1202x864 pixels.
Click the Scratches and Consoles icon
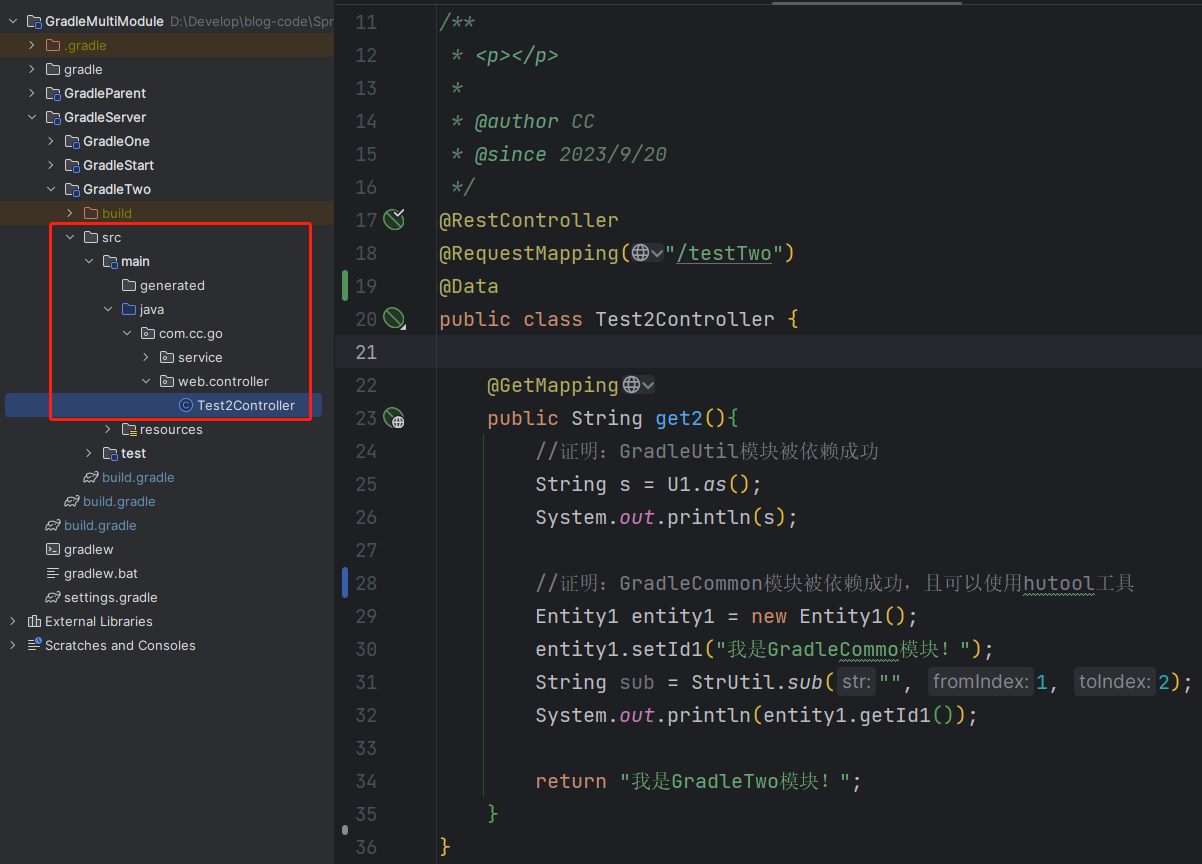tap(34, 645)
